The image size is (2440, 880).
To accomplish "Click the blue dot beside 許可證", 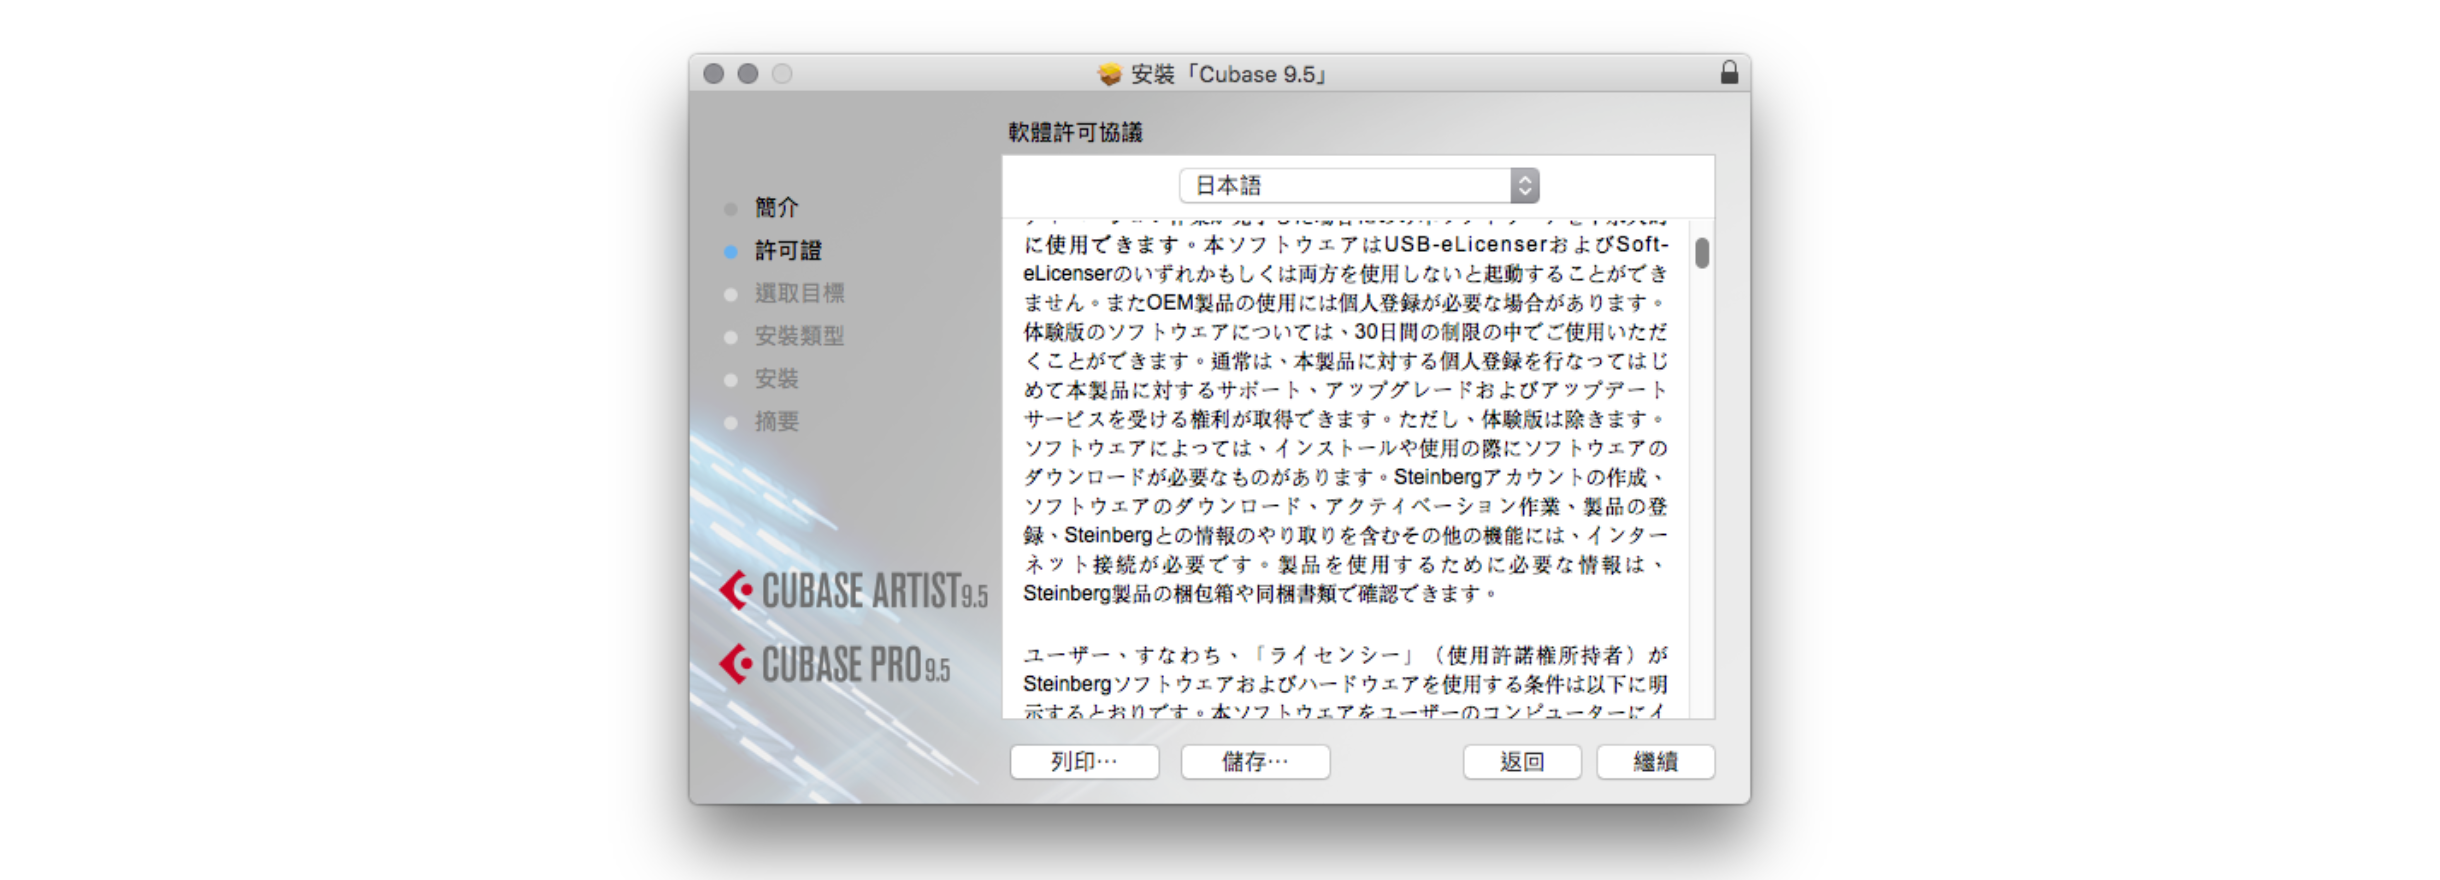I will pyautogui.click(x=731, y=252).
